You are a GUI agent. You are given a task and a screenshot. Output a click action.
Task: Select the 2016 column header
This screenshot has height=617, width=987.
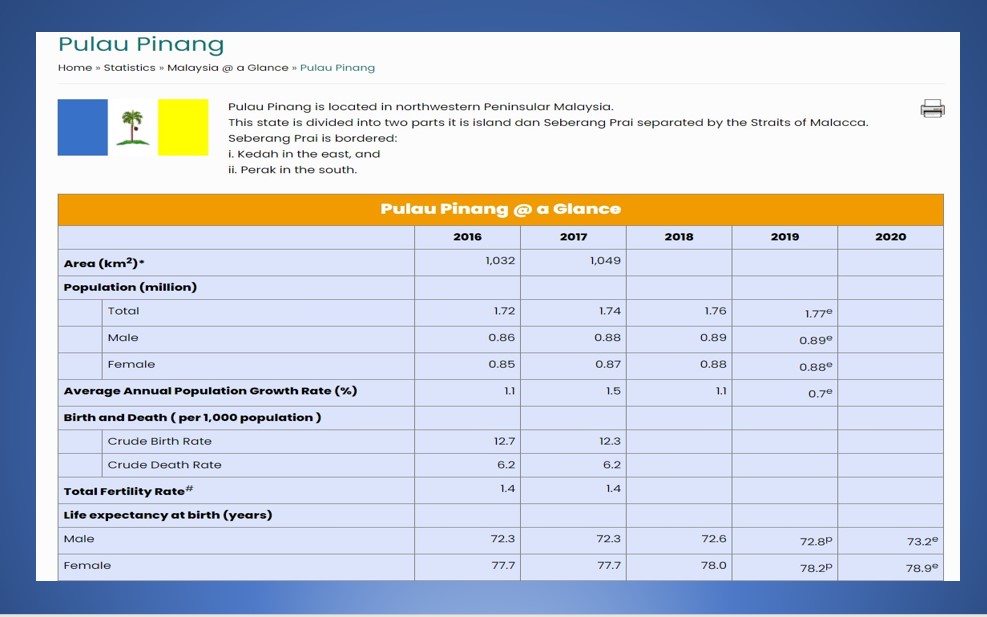click(x=467, y=237)
